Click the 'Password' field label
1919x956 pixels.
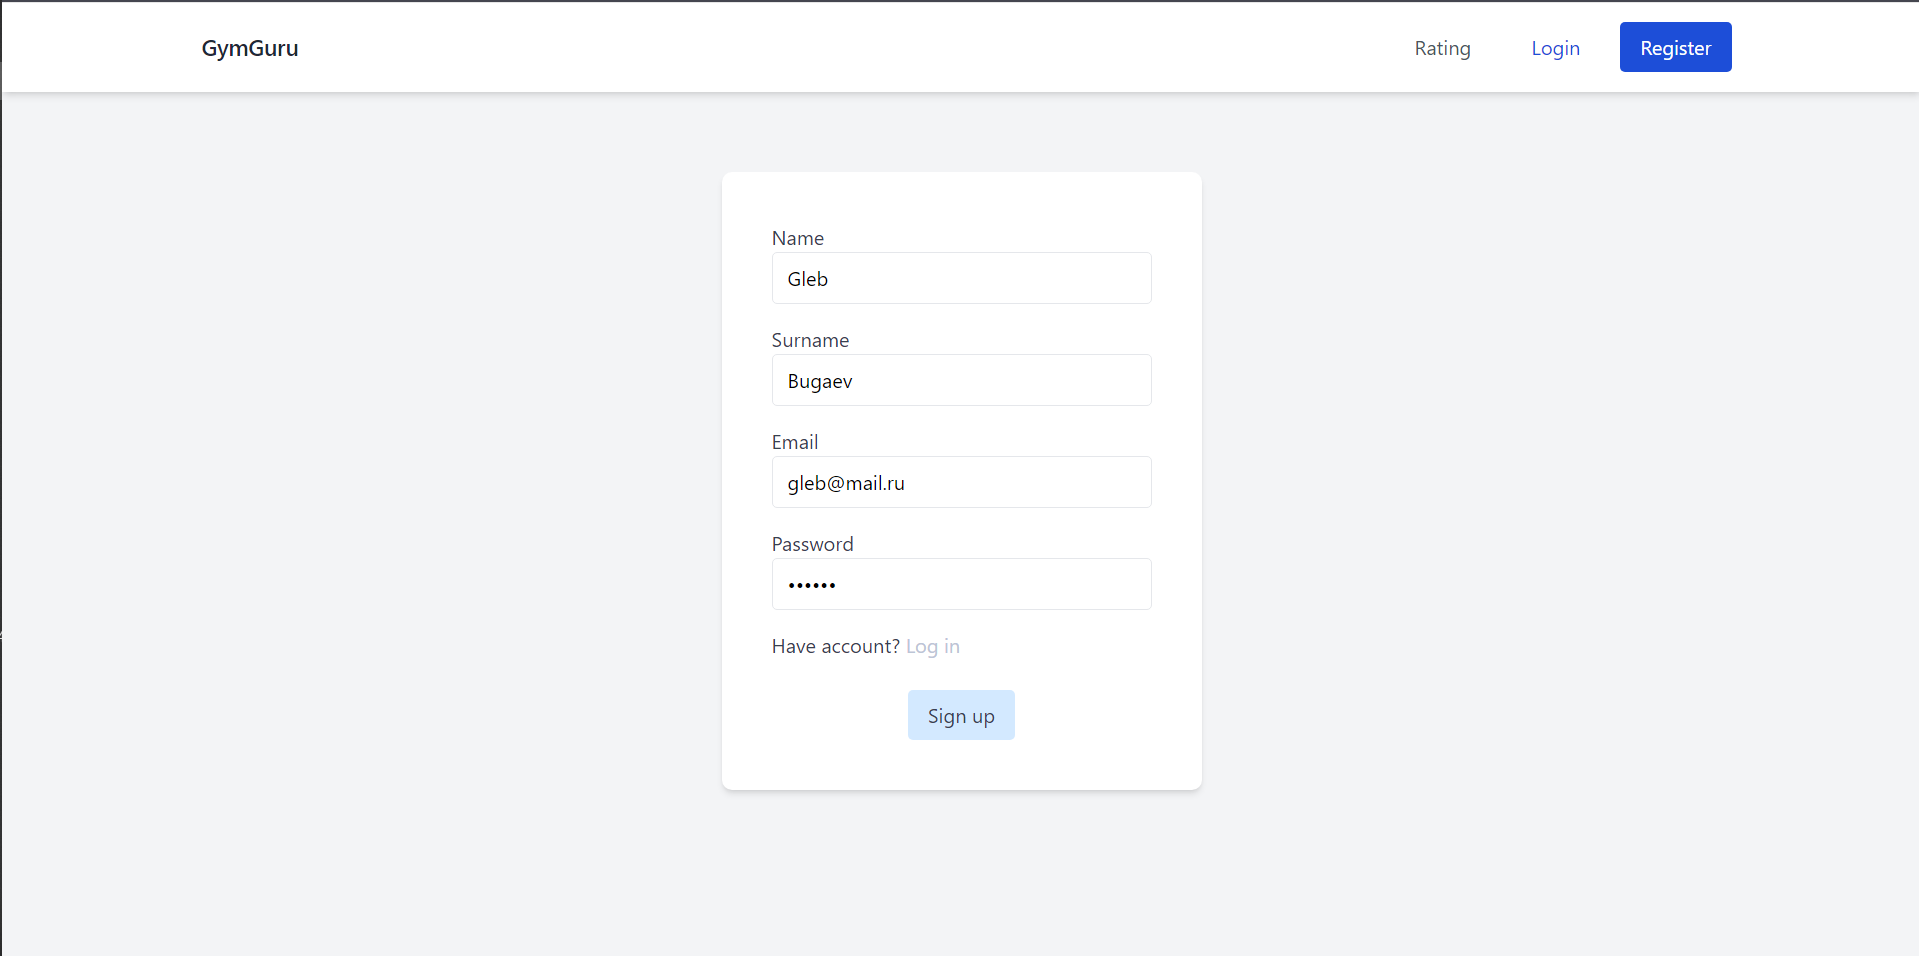[812, 544]
